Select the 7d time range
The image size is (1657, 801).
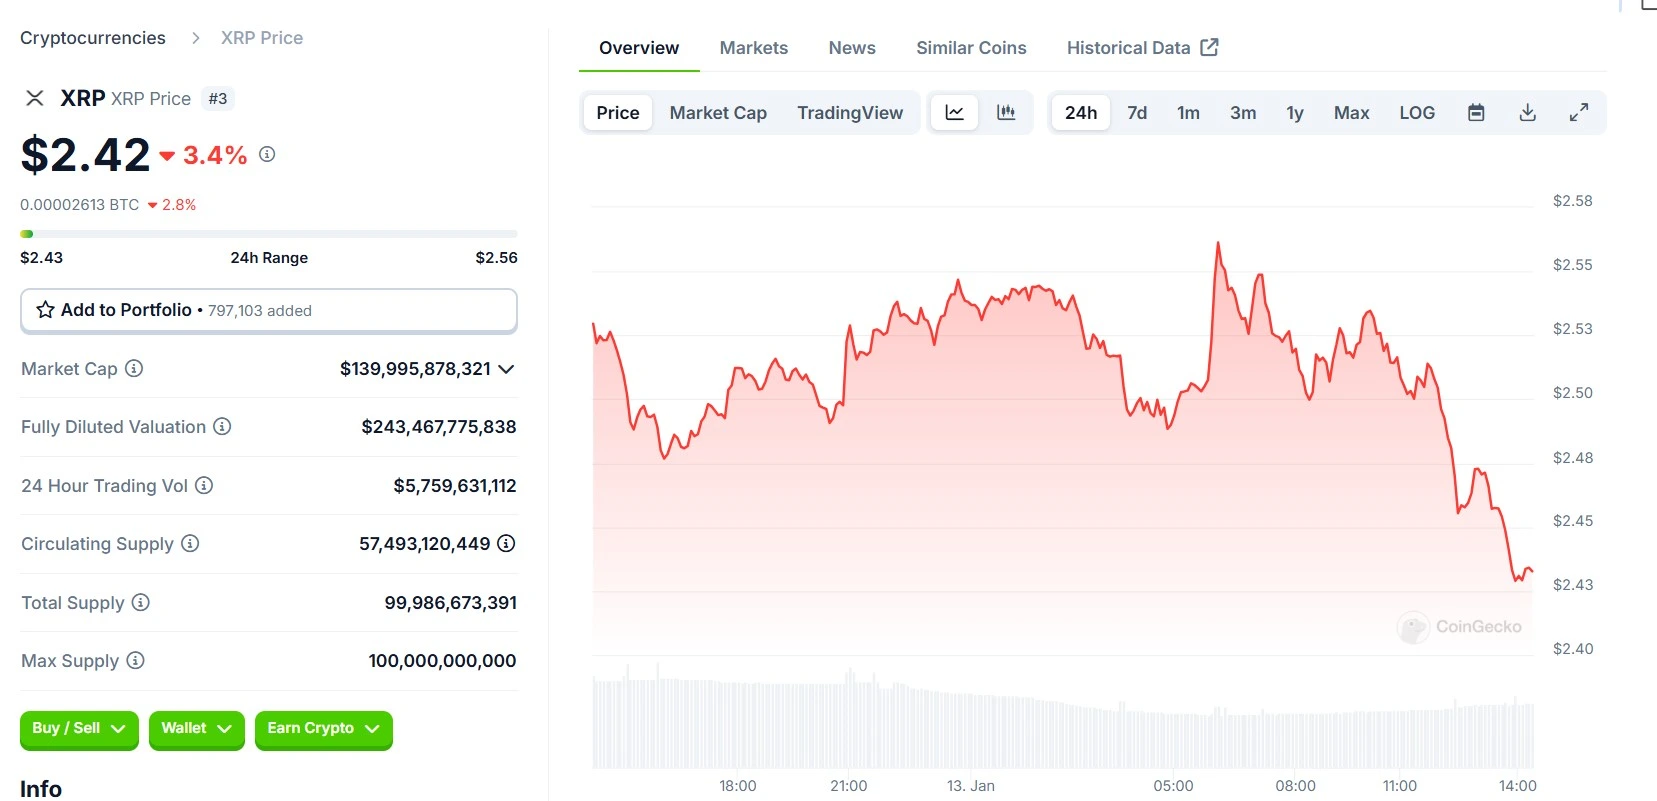[1137, 113]
